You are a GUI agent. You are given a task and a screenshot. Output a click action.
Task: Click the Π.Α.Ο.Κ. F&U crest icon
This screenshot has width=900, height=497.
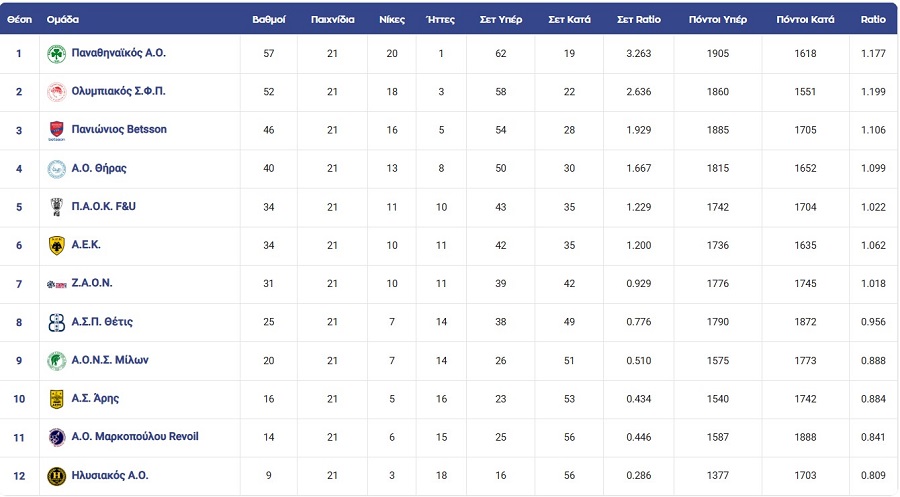click(57, 207)
